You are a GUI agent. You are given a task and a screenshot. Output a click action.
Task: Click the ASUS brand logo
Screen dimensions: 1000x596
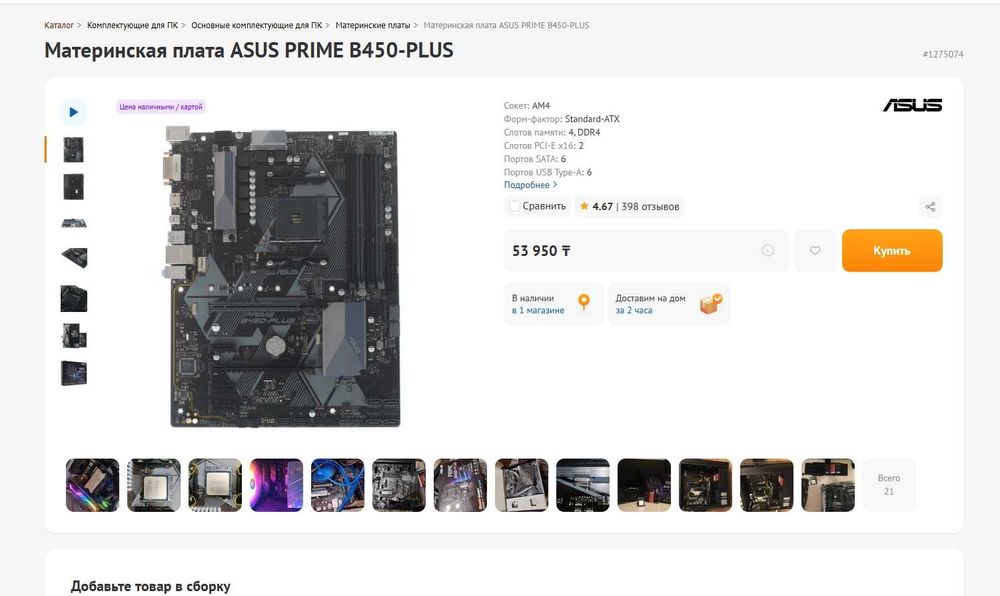(x=913, y=105)
